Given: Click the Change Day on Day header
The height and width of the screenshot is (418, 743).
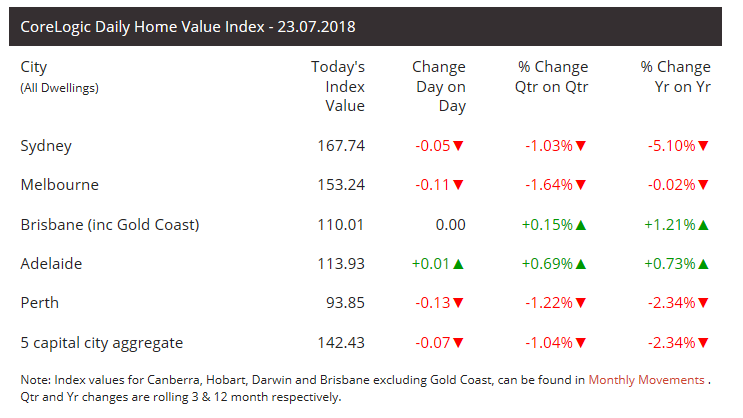Looking at the screenshot, I should coord(439,87).
